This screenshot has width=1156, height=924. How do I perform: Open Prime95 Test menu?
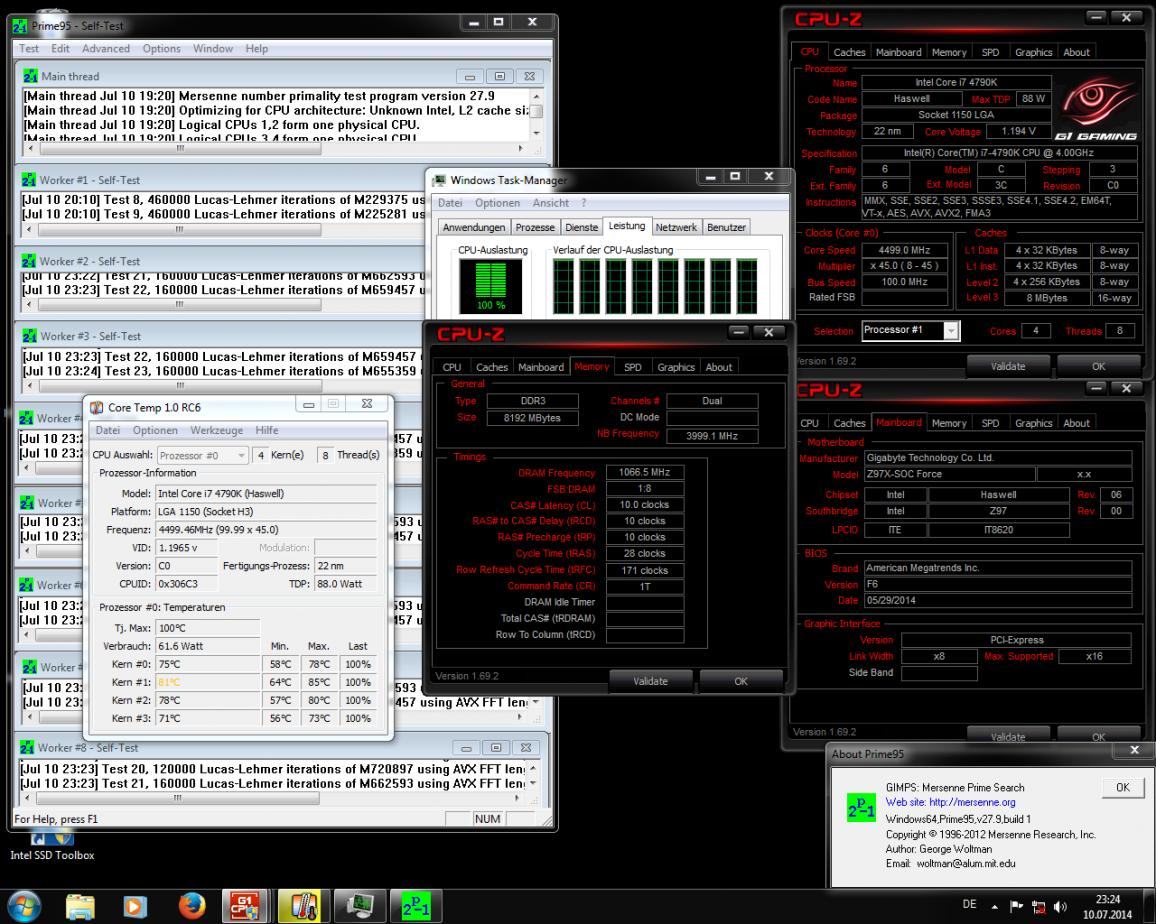coord(29,49)
